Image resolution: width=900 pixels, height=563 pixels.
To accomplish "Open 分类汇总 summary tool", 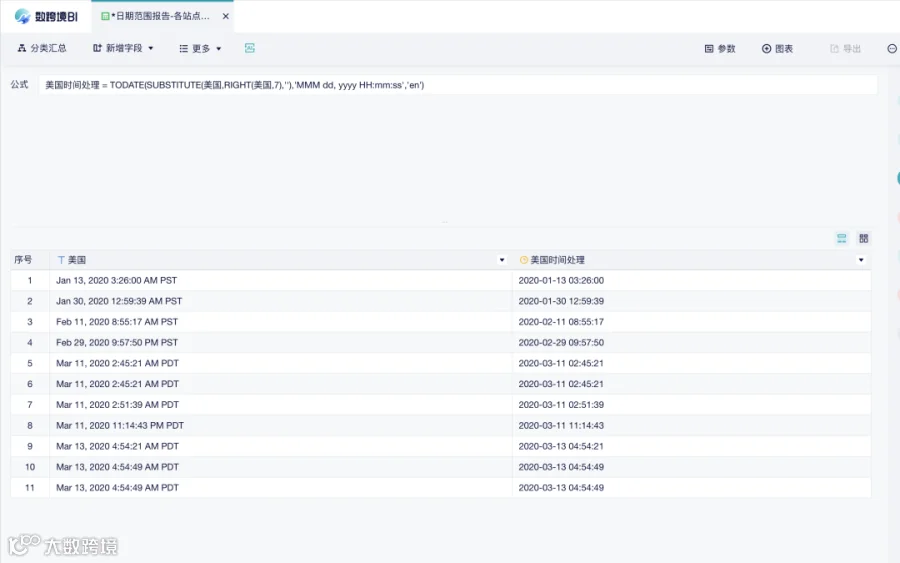I will pos(42,48).
